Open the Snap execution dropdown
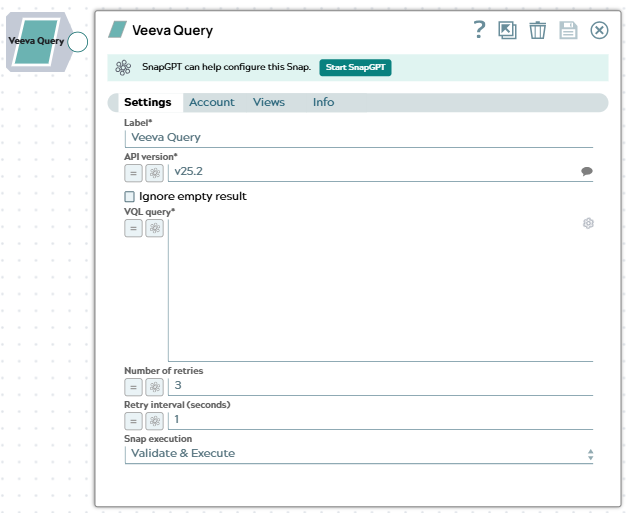Viewport: 630px width, 513px height. tap(359, 454)
